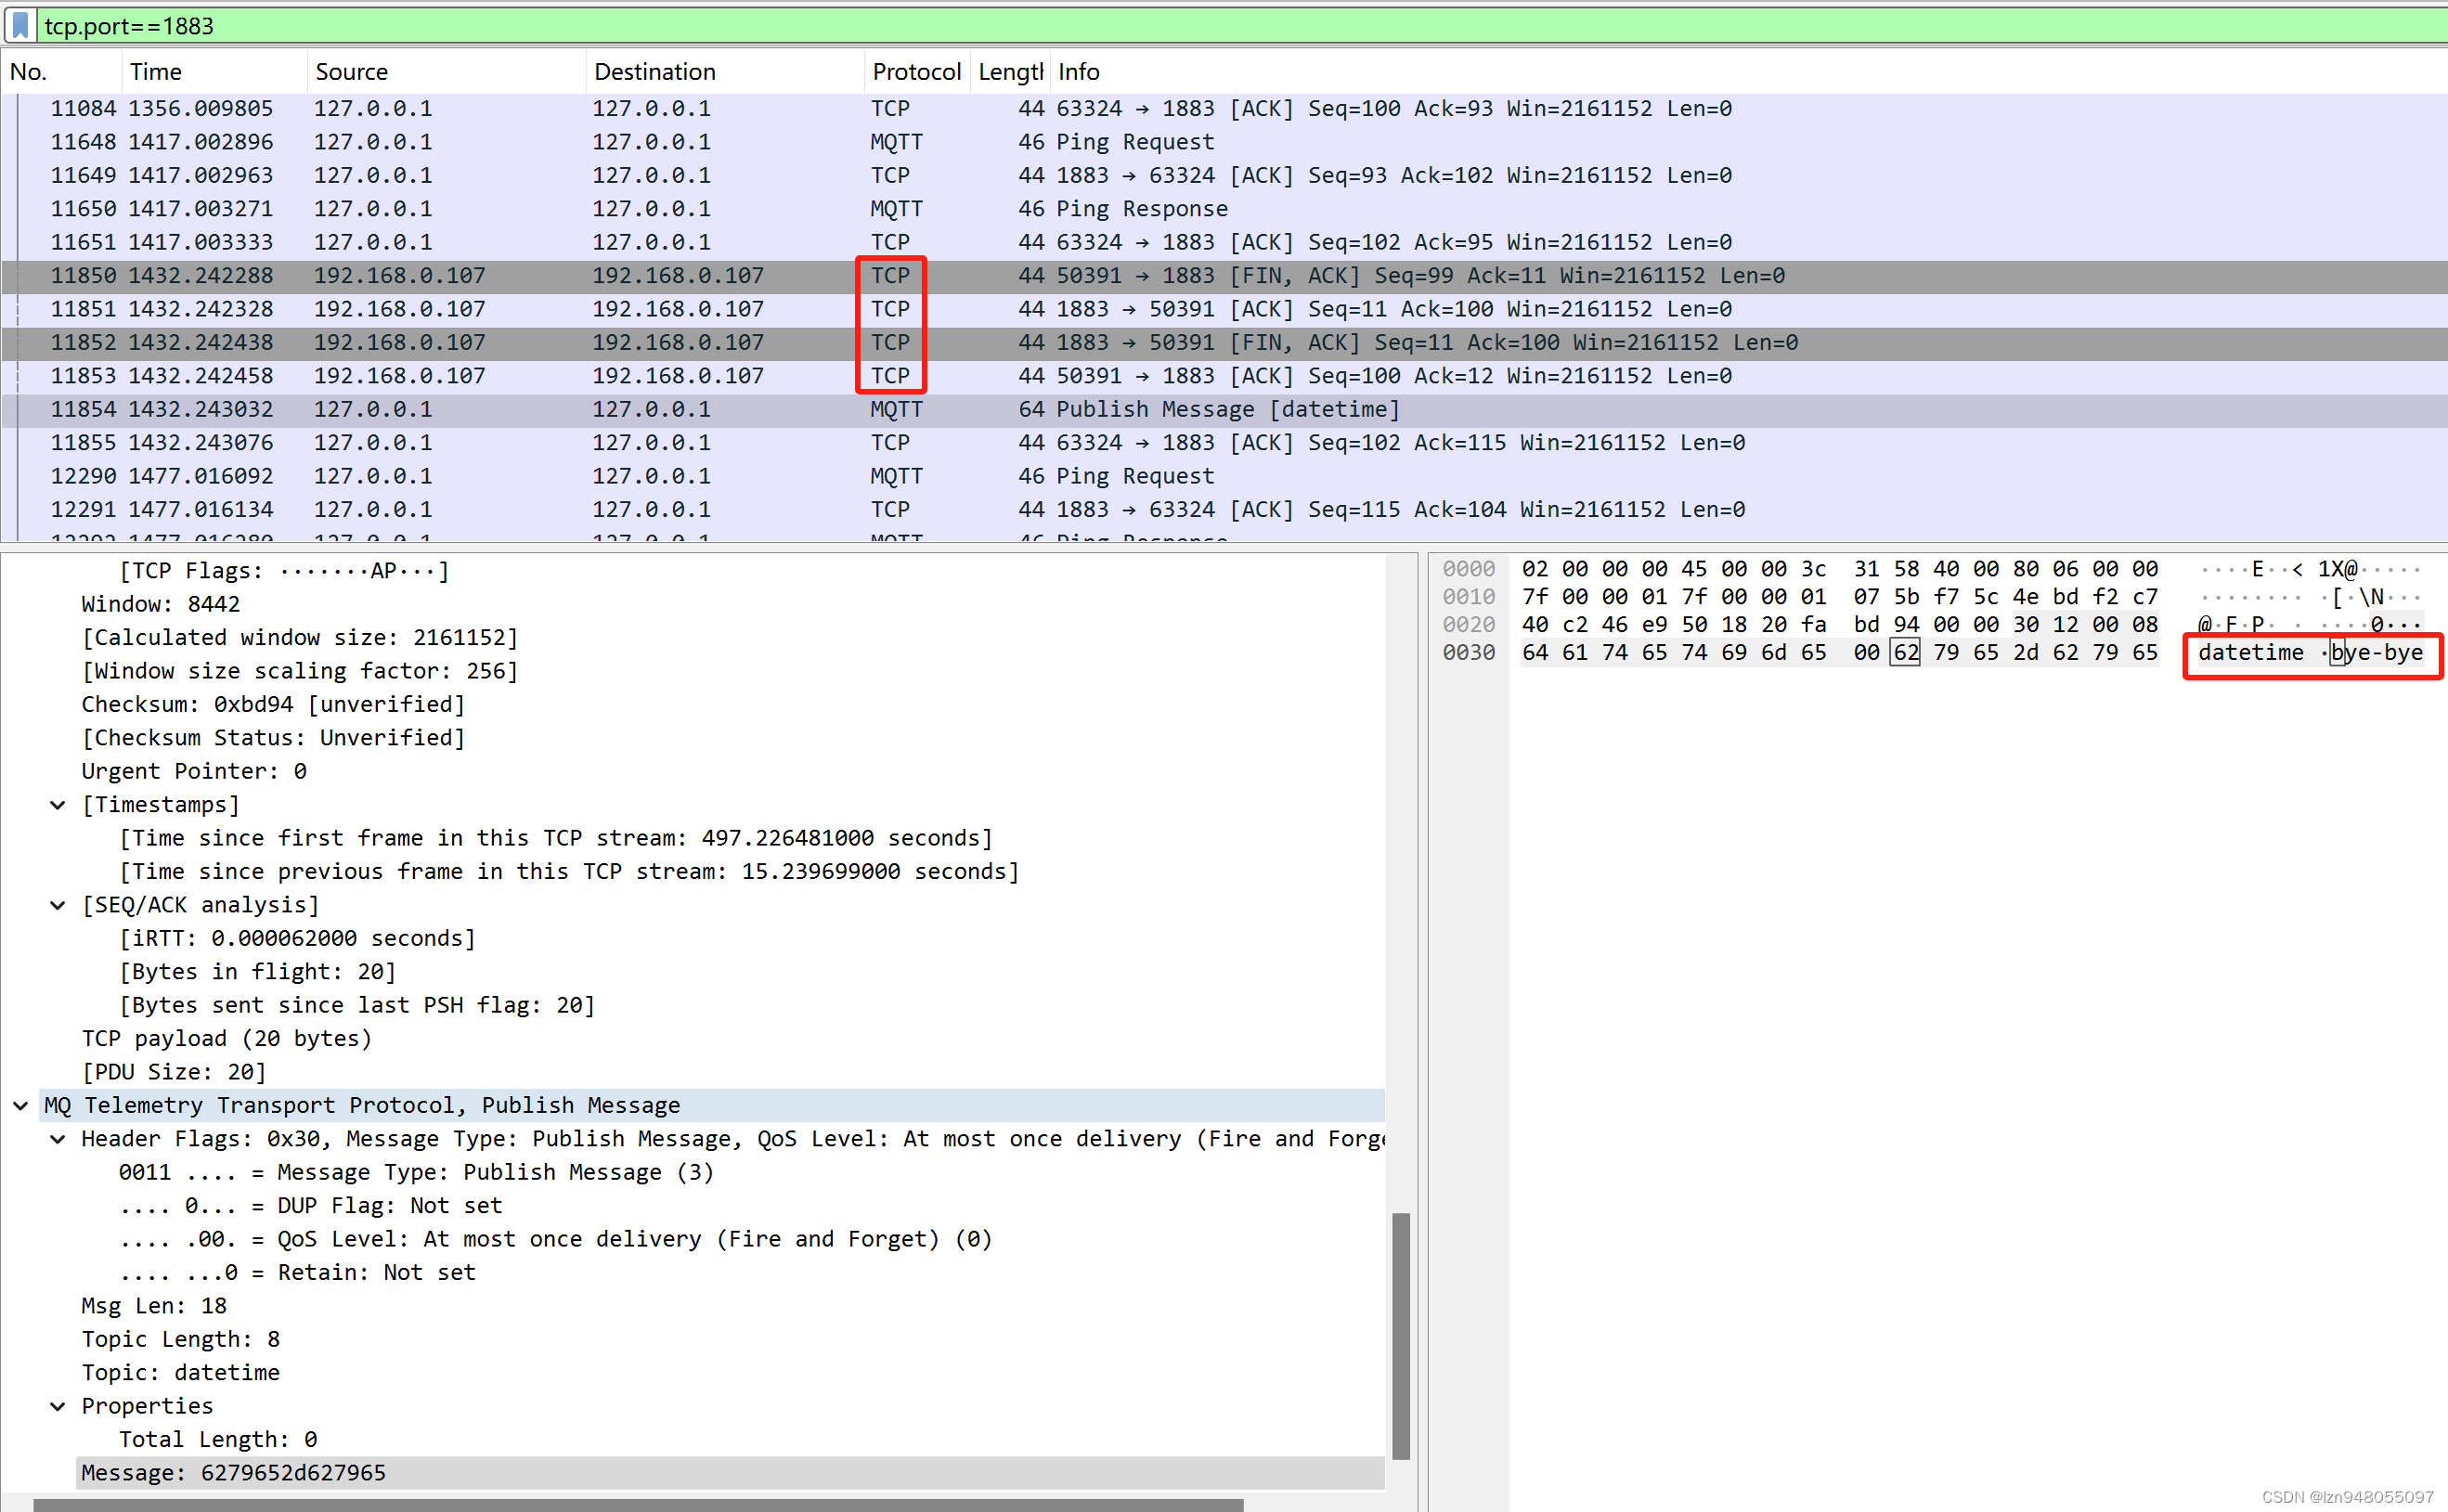This screenshot has height=1512, width=2448.
Task: Collapse the Header Flags 0x30 node
Action: click(x=58, y=1139)
